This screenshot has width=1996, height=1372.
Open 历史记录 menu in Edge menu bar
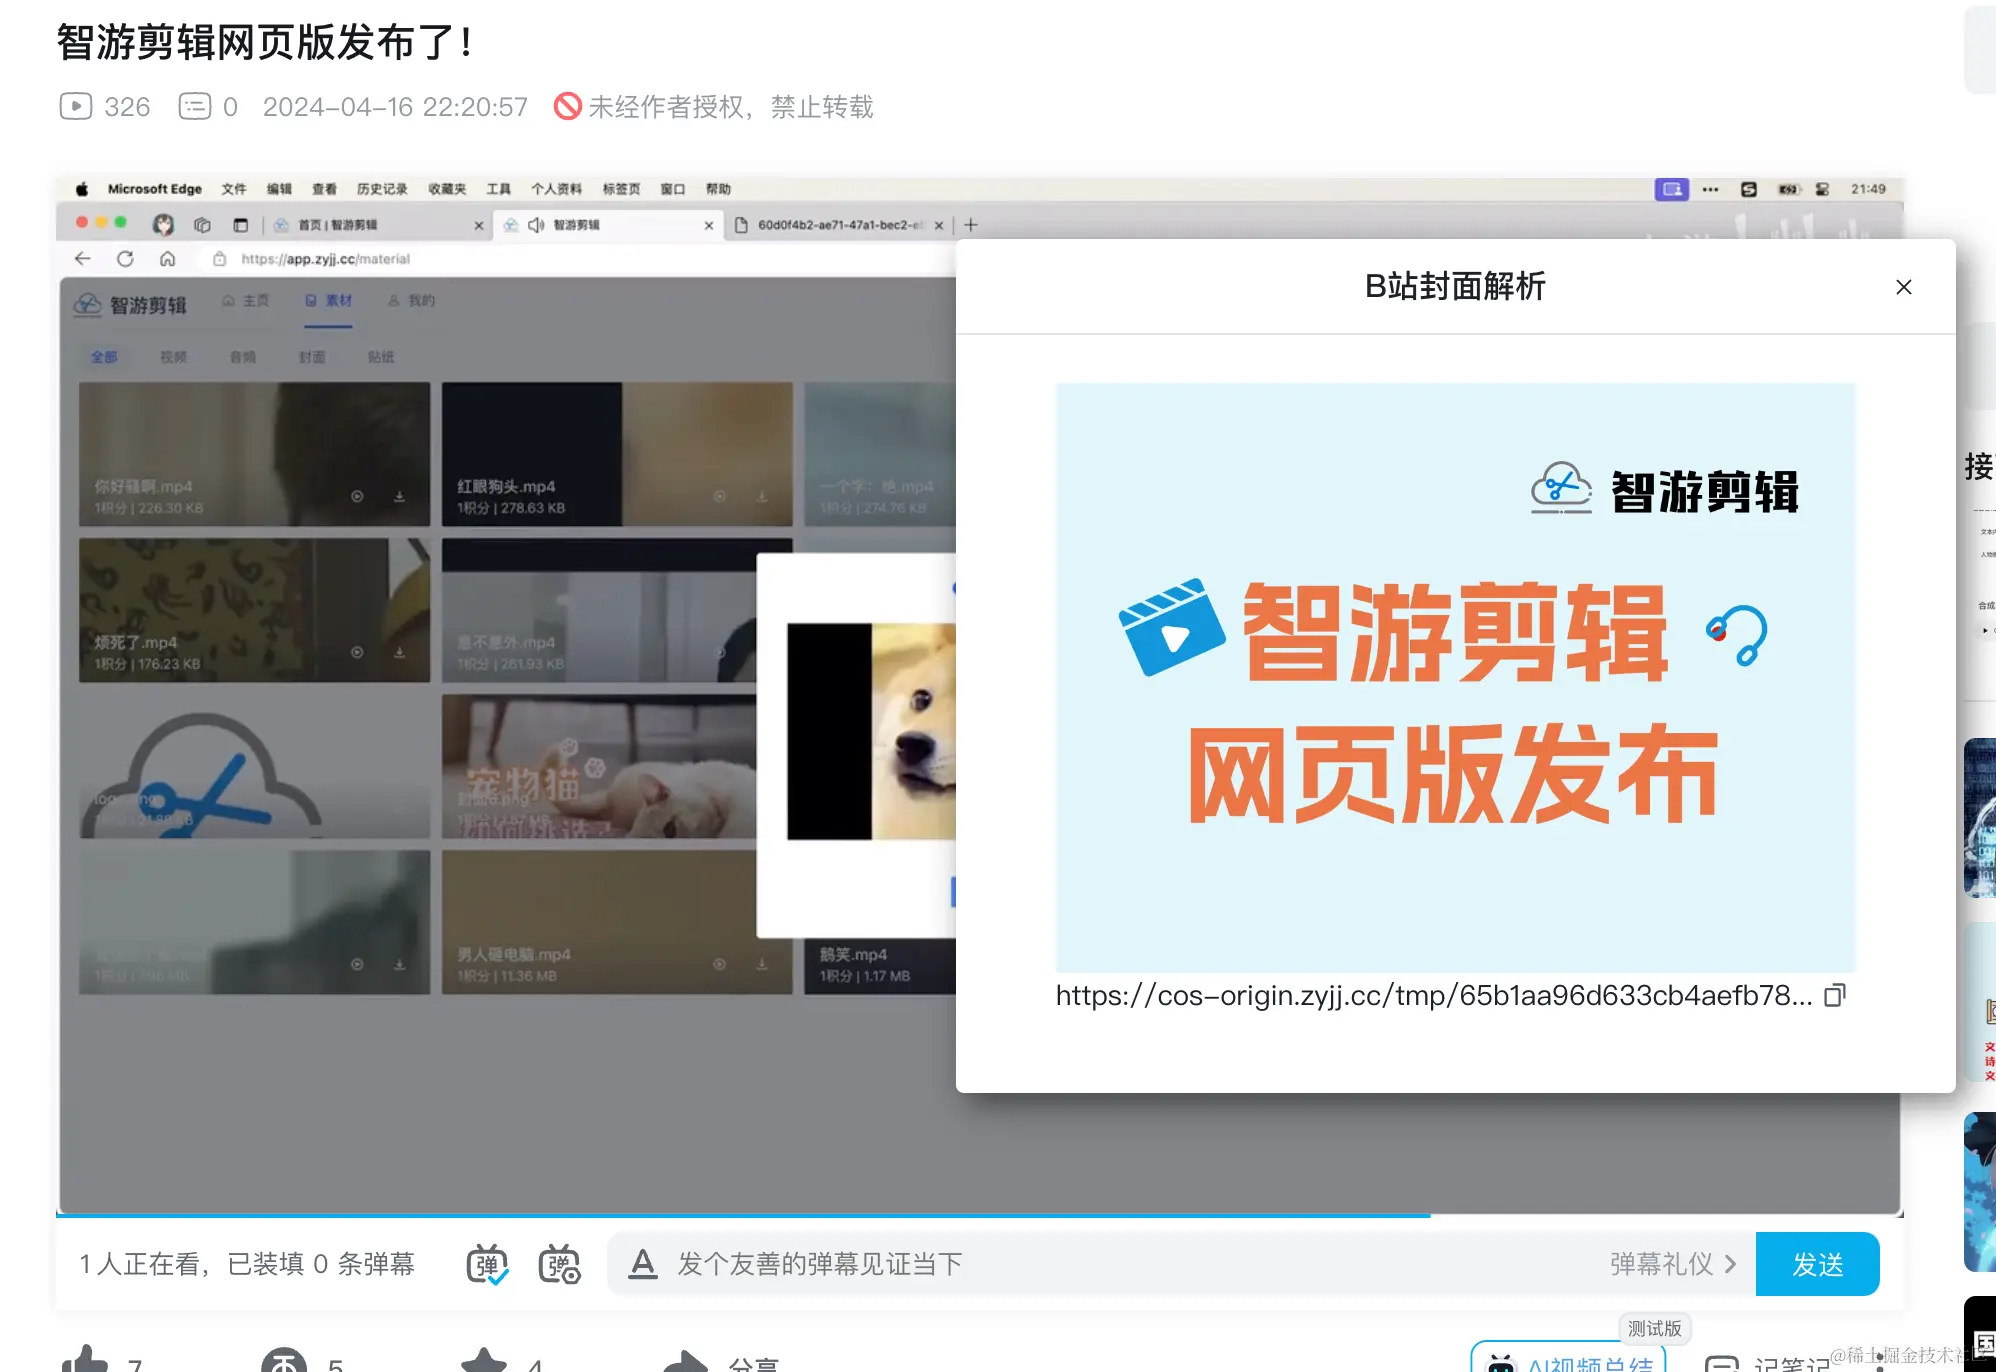[382, 189]
